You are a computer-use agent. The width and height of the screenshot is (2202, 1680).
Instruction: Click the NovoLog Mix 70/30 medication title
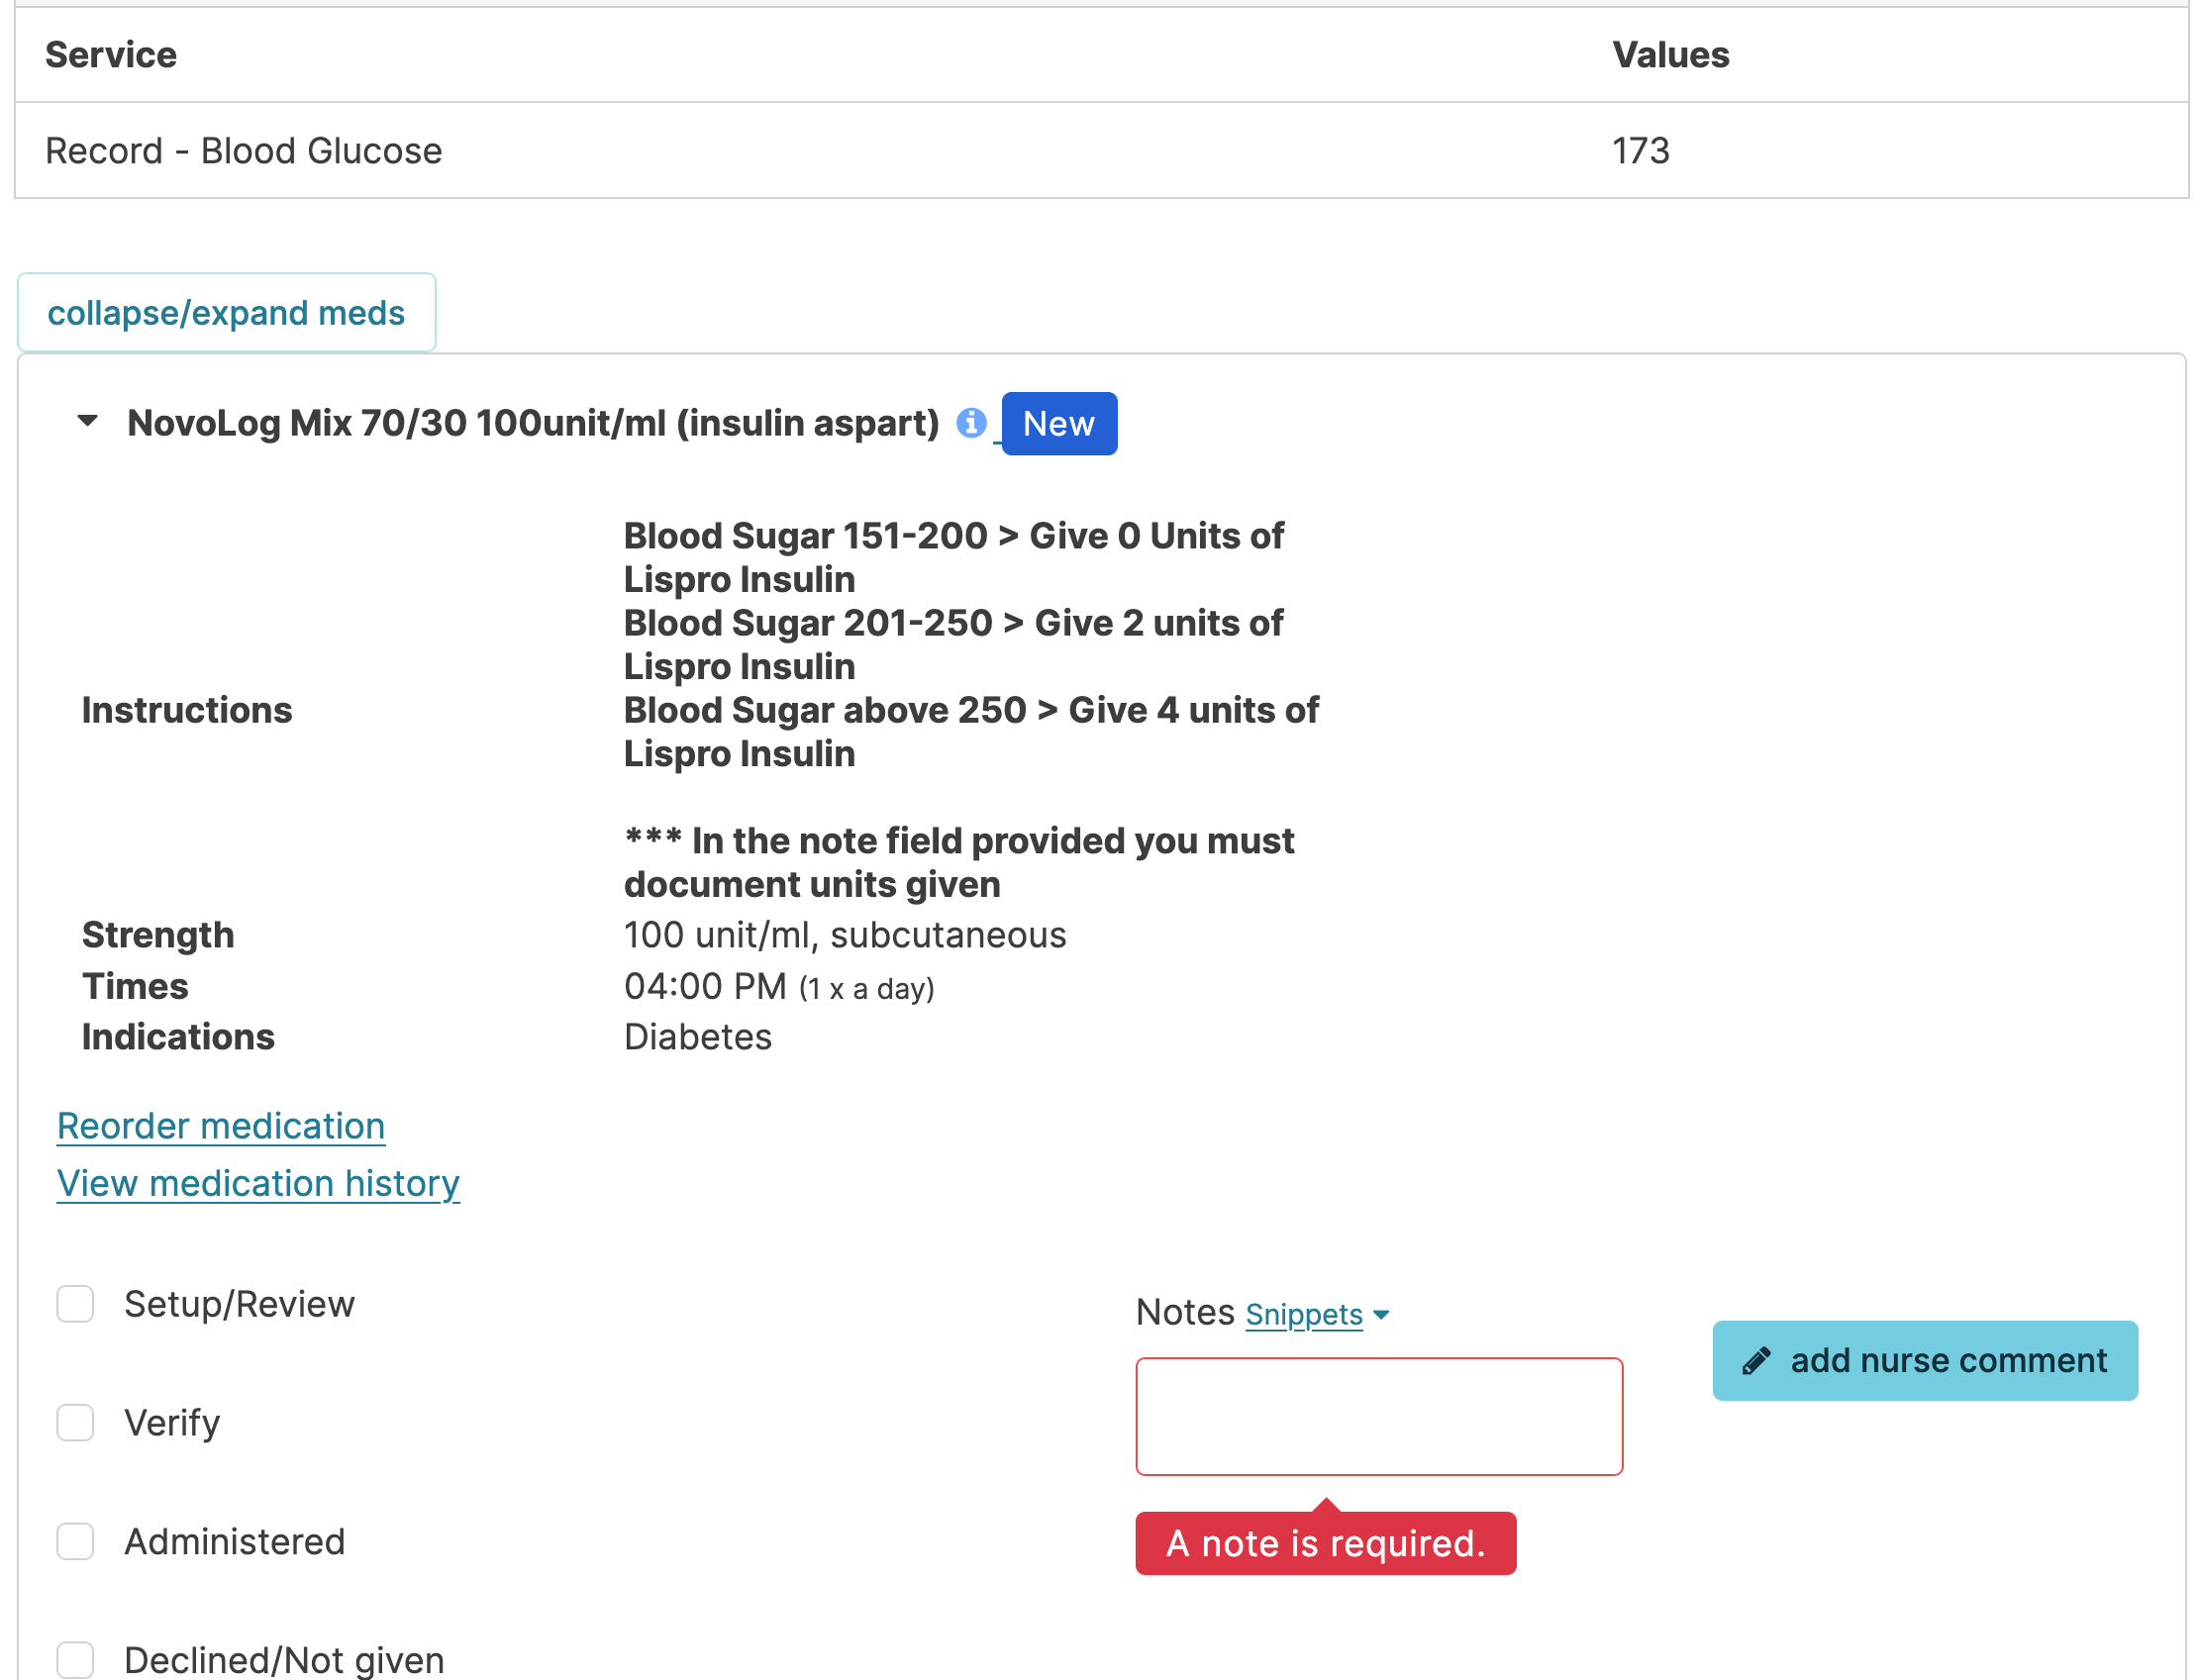(x=533, y=423)
